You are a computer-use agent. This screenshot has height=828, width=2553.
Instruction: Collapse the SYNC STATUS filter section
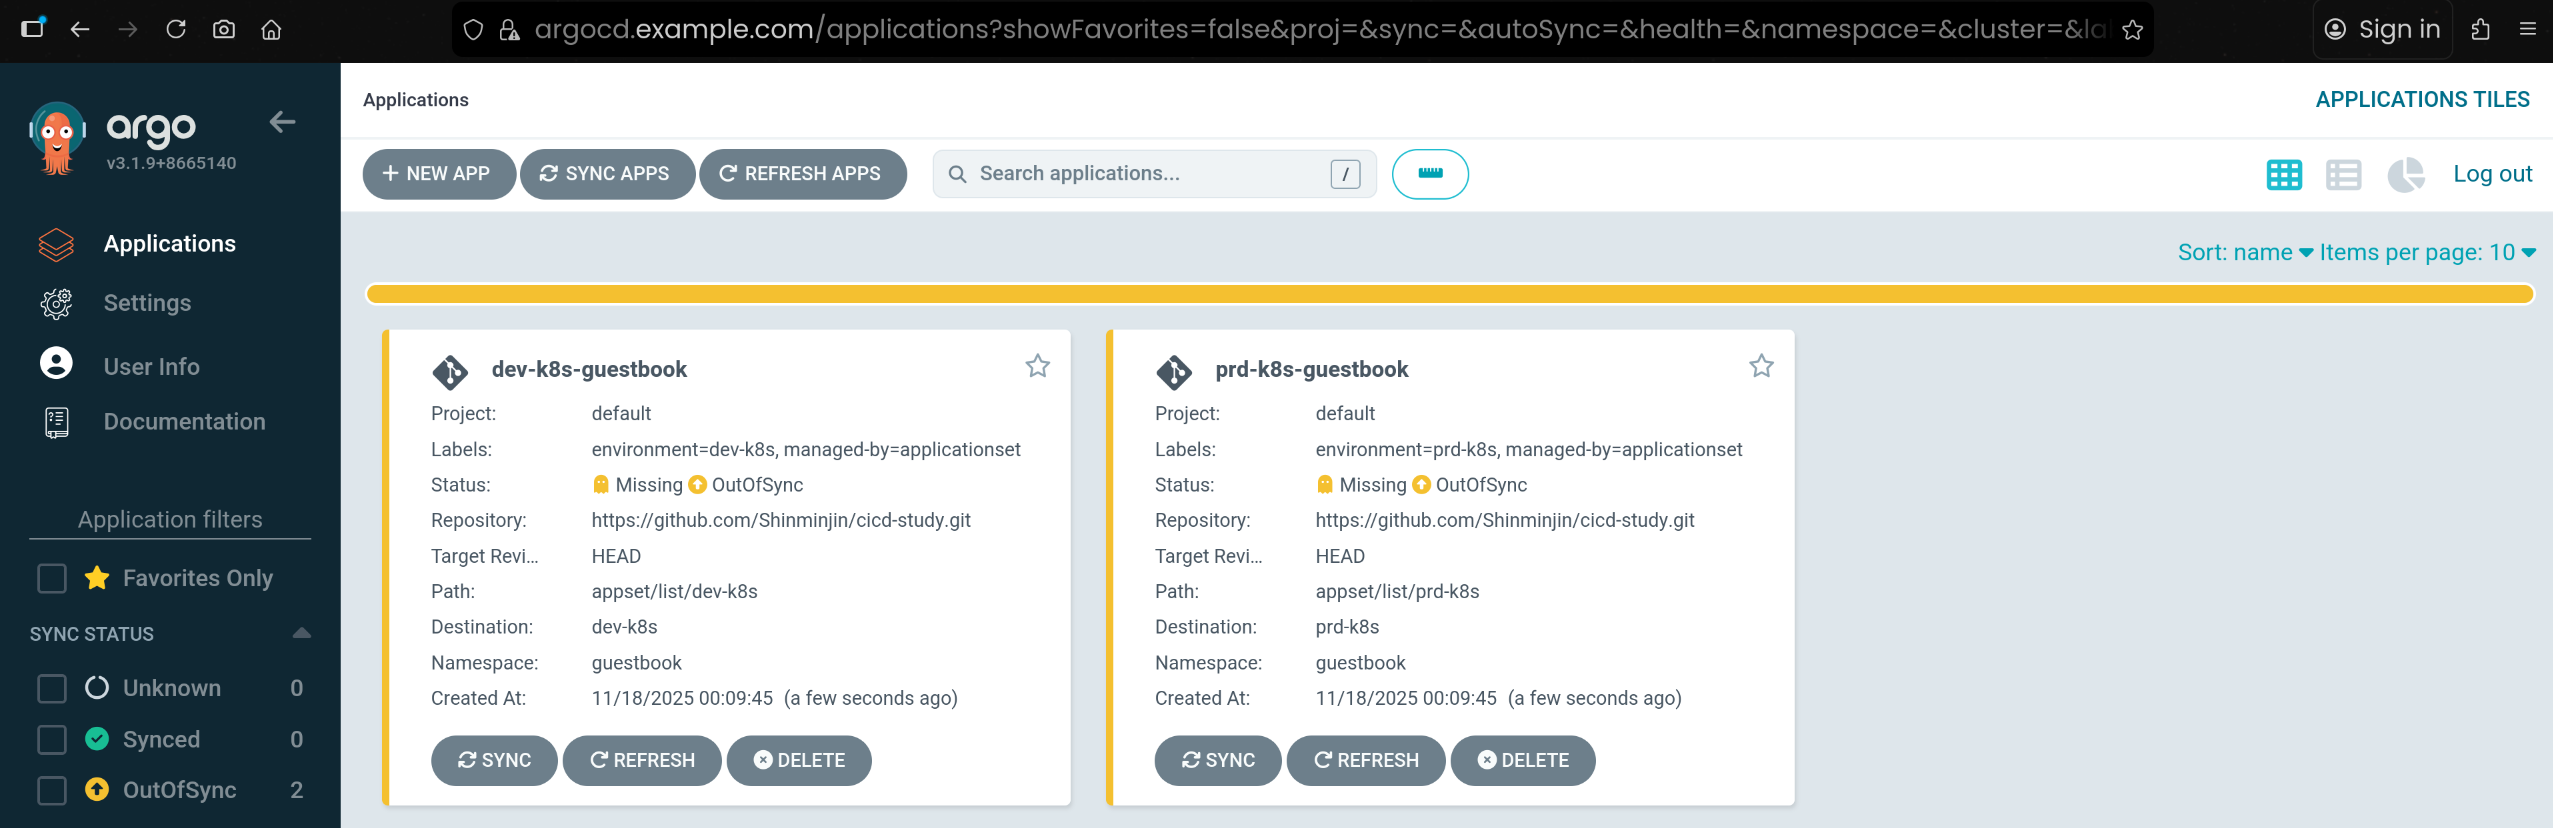301,633
